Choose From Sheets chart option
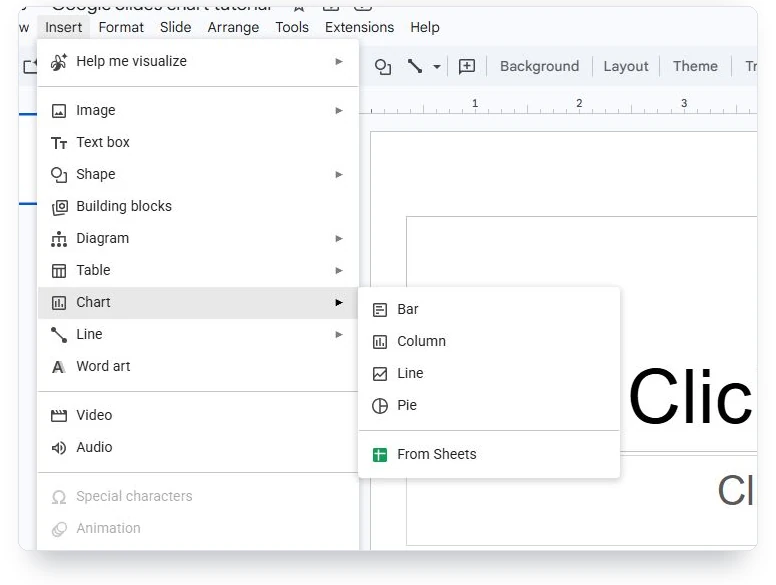Screen dimensions: 776x585 click(489, 454)
